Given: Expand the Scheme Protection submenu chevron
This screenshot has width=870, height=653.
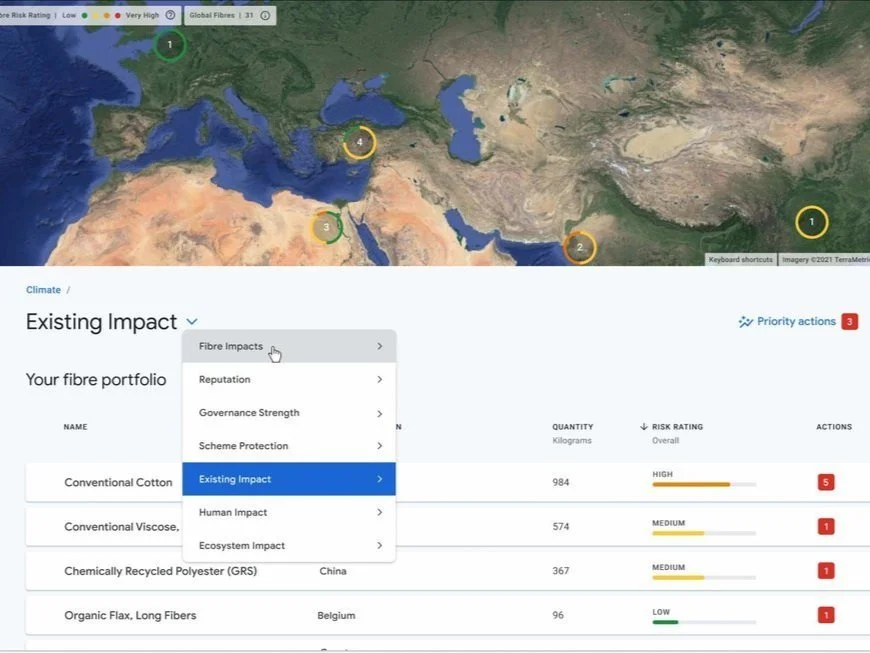Looking at the screenshot, I should click(x=380, y=446).
